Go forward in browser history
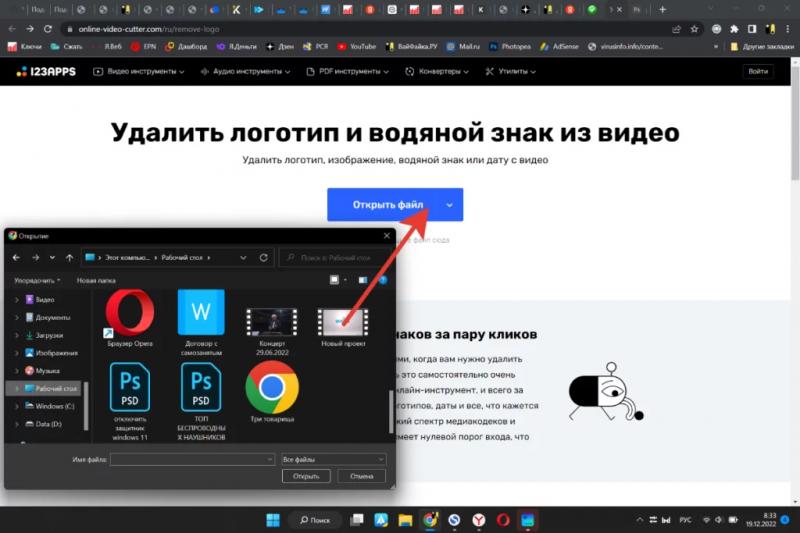This screenshot has height=533, width=800. (30, 29)
